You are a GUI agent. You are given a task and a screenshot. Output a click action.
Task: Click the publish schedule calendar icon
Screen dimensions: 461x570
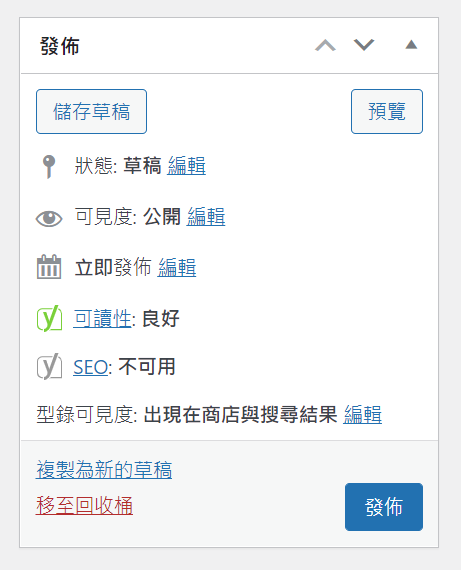[x=49, y=267]
